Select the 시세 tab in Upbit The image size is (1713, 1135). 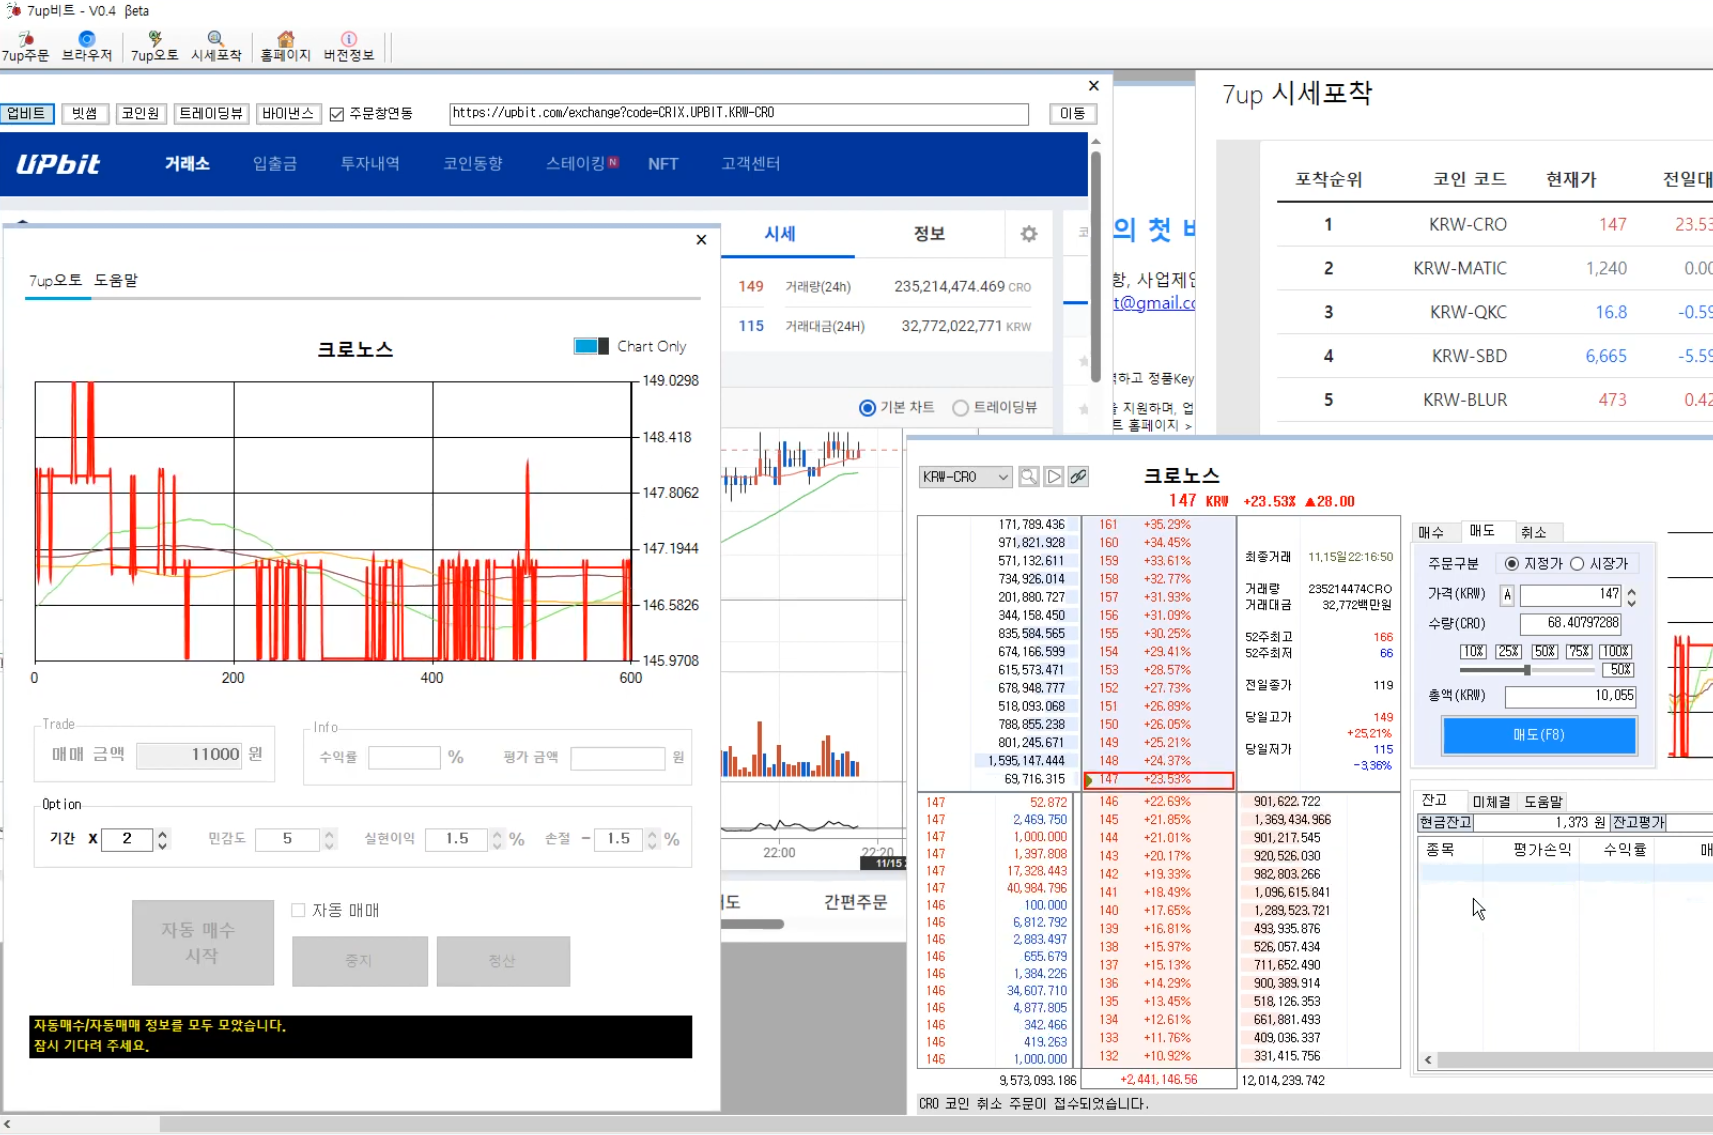point(780,234)
